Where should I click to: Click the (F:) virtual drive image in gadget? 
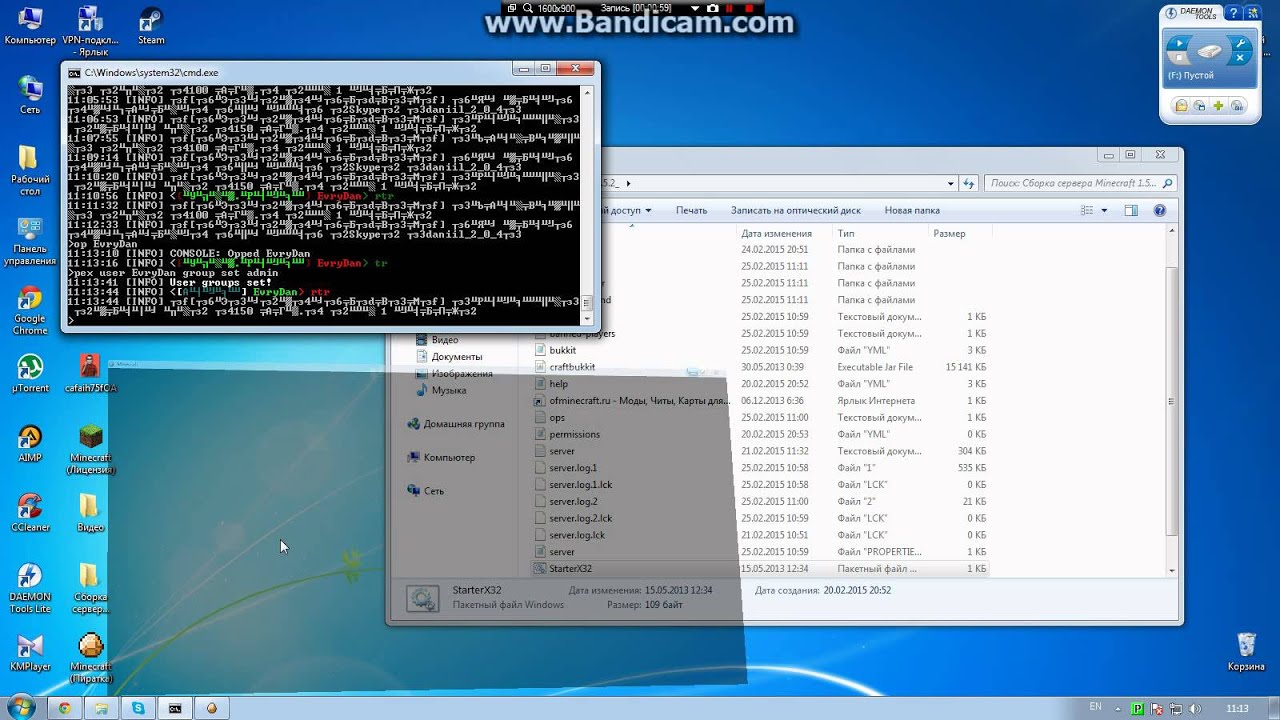[1211, 51]
